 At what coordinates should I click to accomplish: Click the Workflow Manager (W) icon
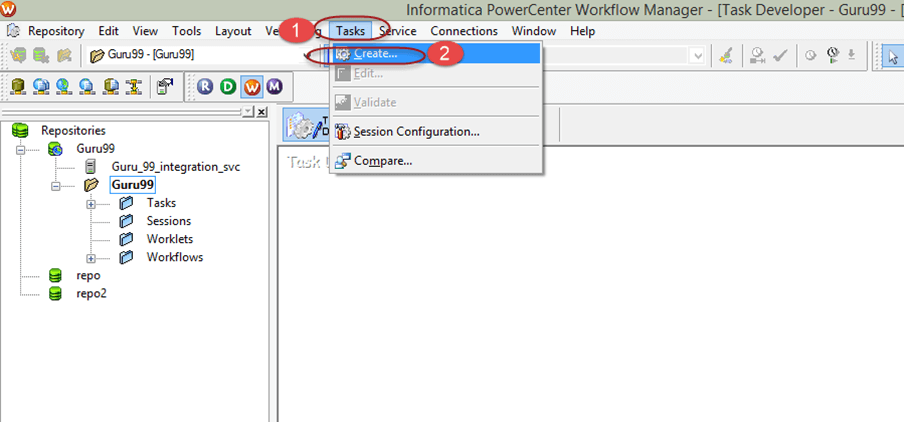pos(251,86)
